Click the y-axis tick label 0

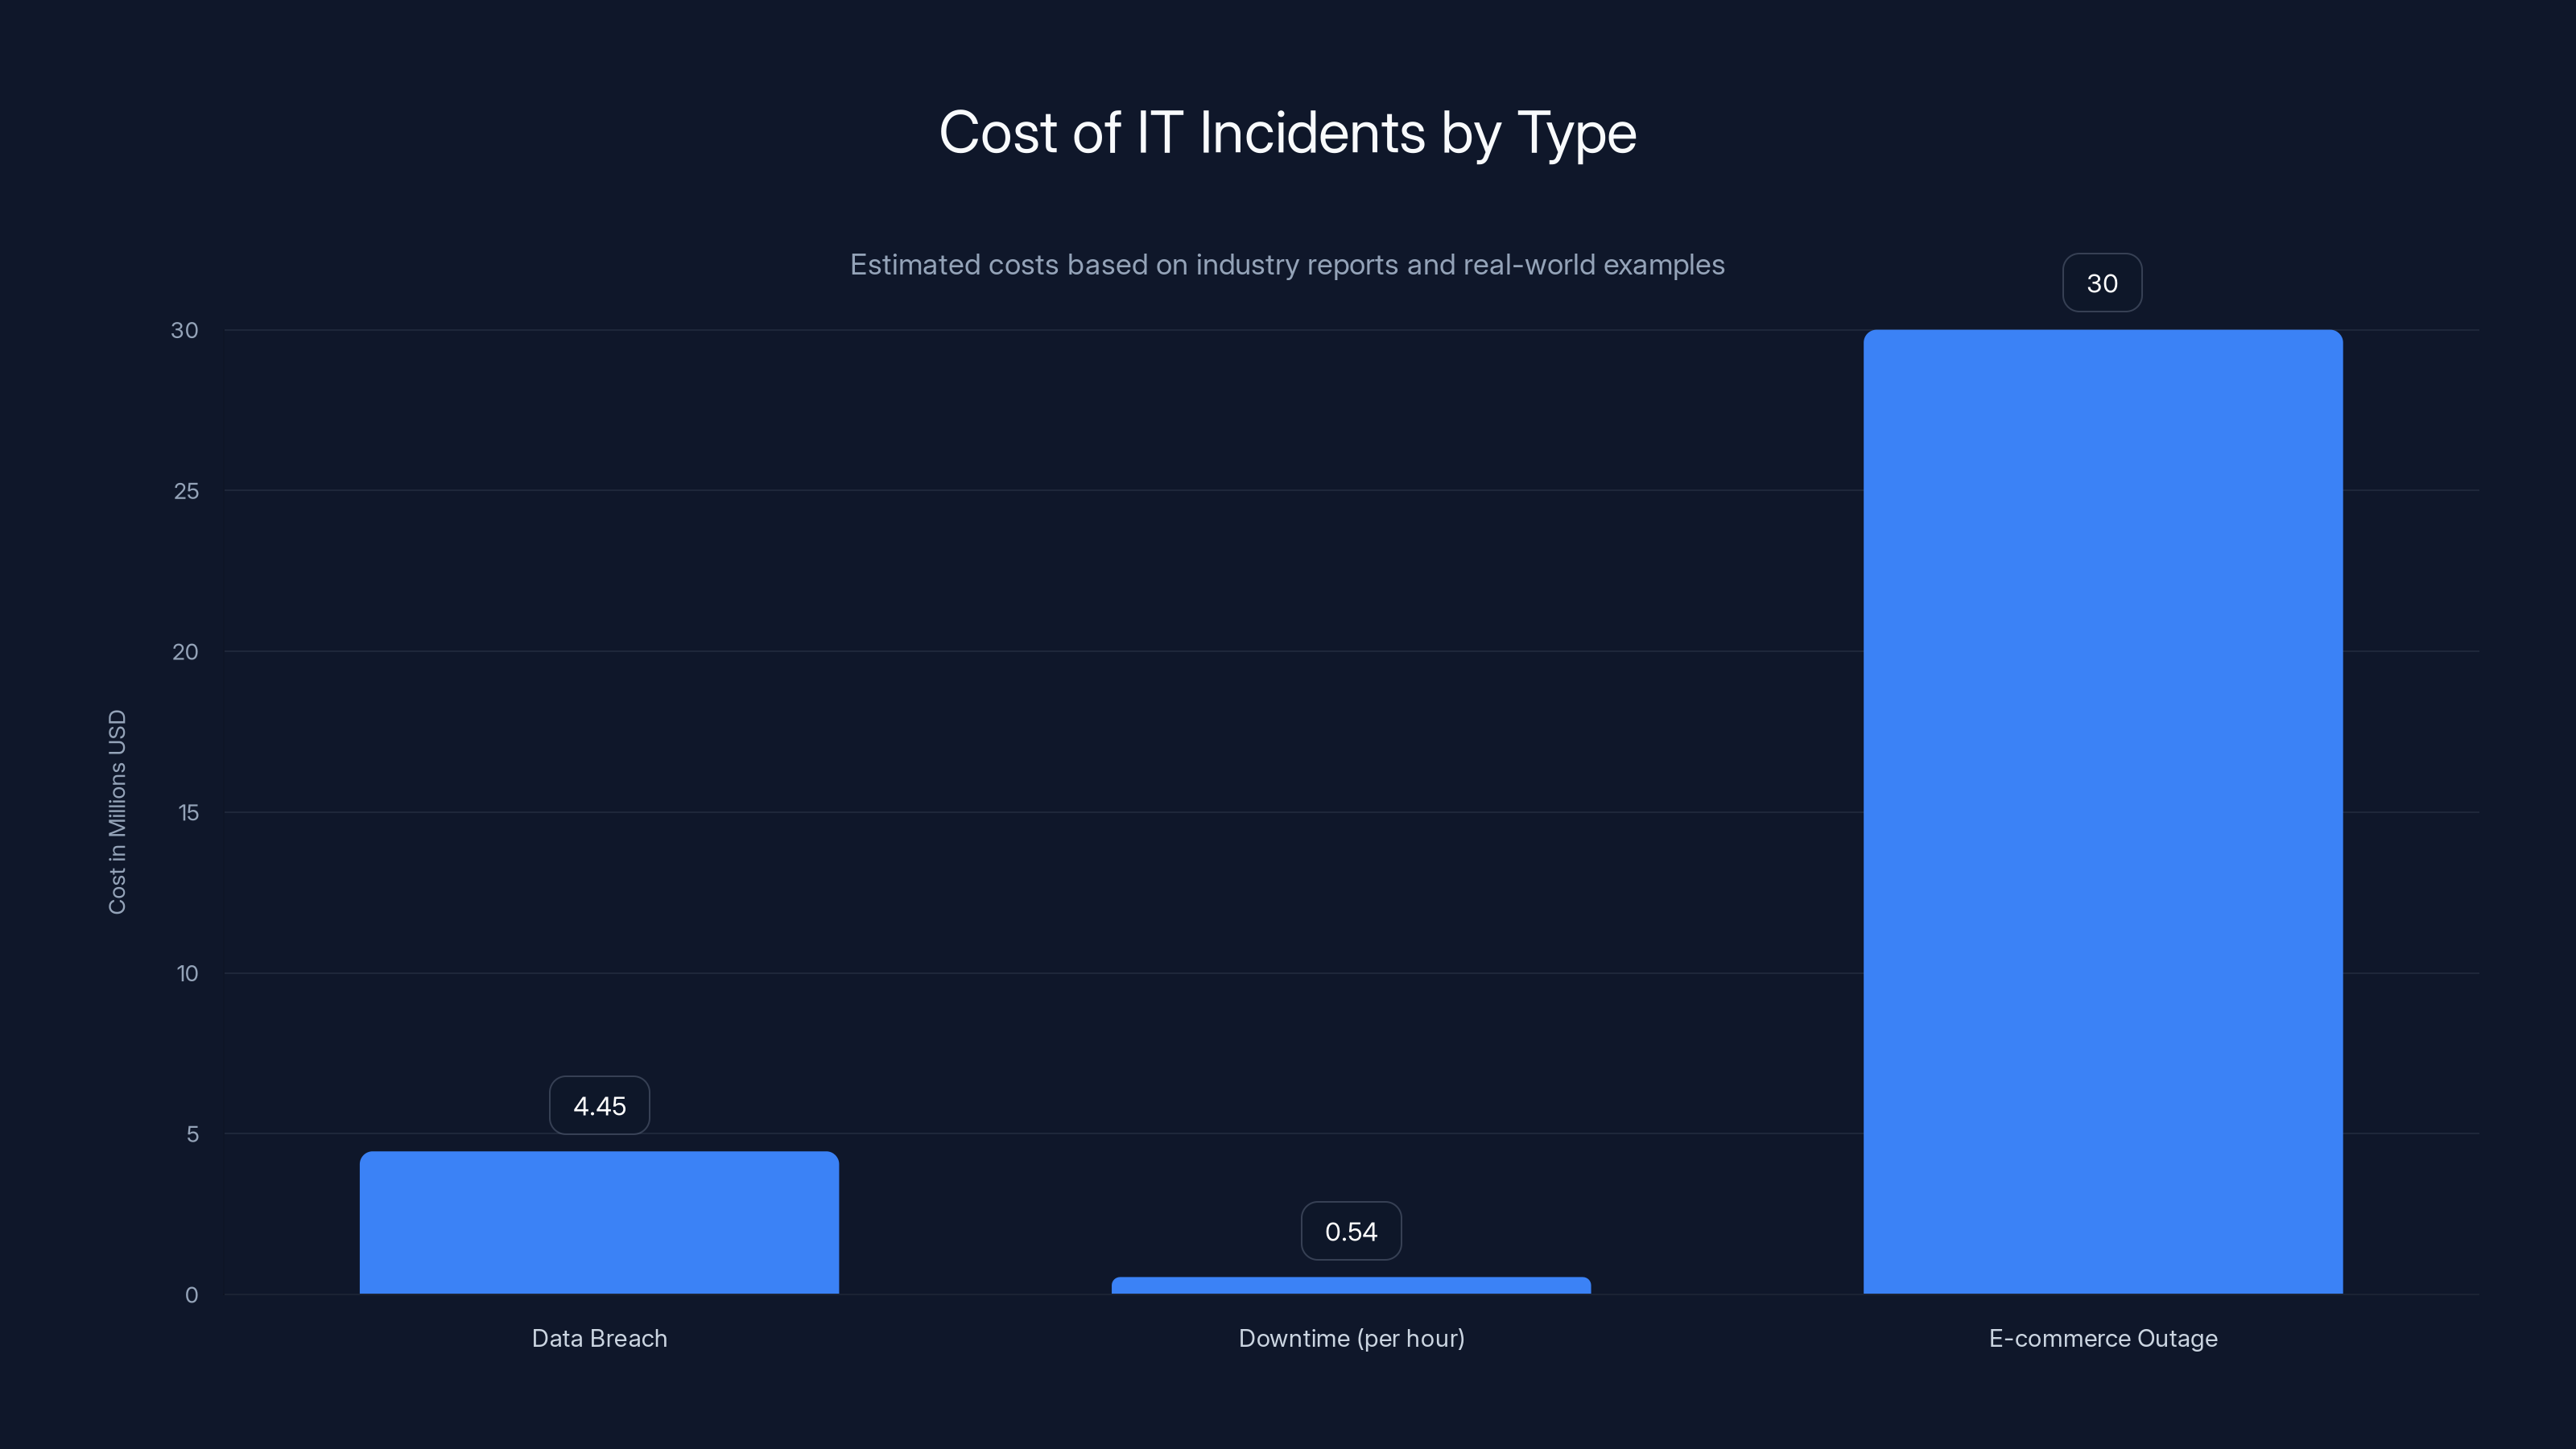click(x=192, y=1295)
